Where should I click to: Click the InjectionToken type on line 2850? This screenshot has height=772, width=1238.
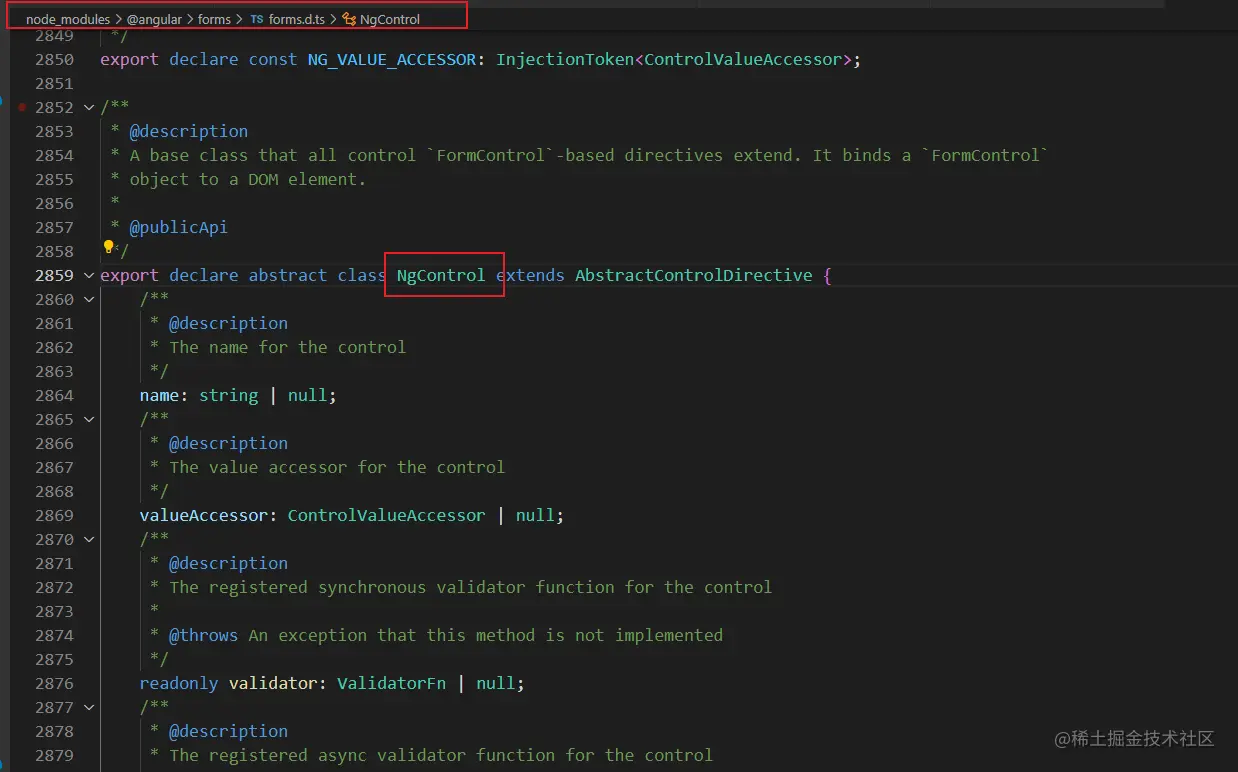pos(565,59)
